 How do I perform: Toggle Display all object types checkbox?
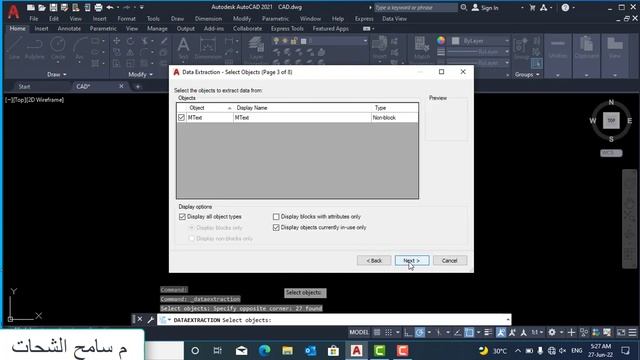[182, 217]
